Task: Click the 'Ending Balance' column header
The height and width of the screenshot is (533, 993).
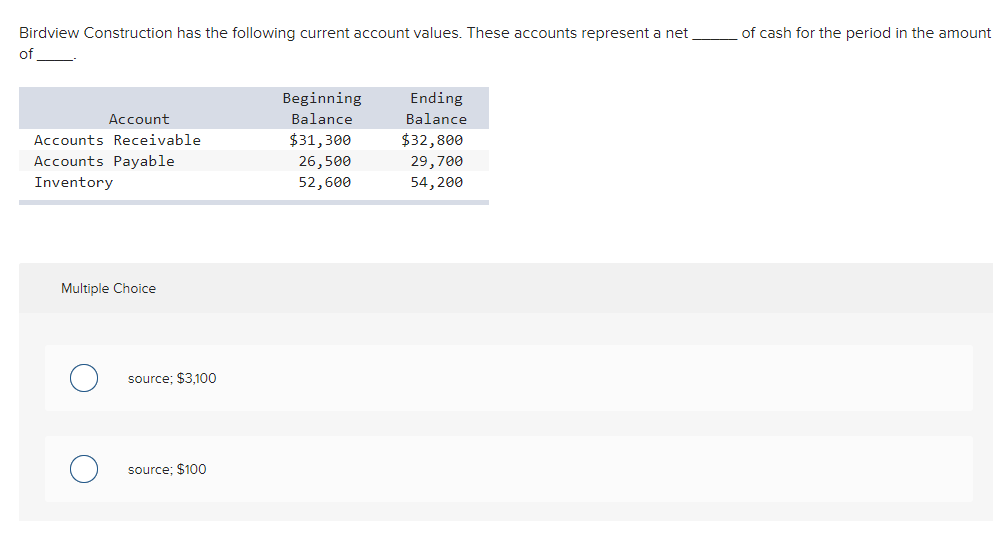Action: [436, 108]
